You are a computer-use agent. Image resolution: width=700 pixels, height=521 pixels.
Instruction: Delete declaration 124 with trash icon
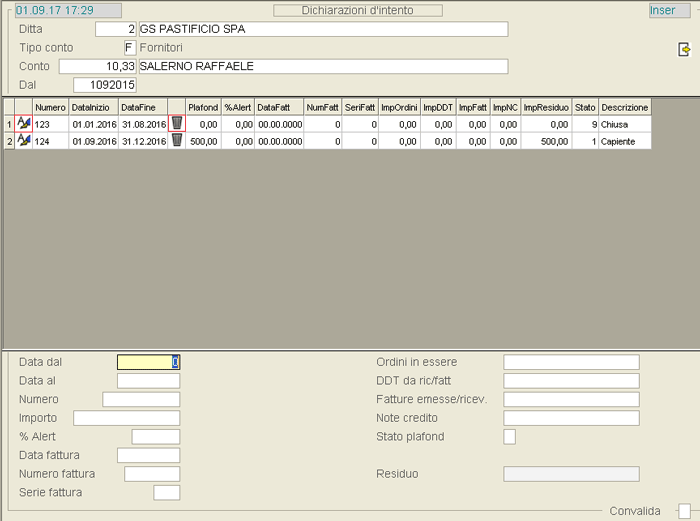pyautogui.click(x=177, y=141)
